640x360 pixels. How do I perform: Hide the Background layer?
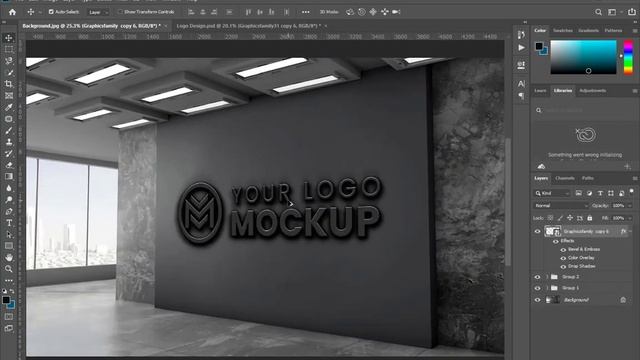537,300
